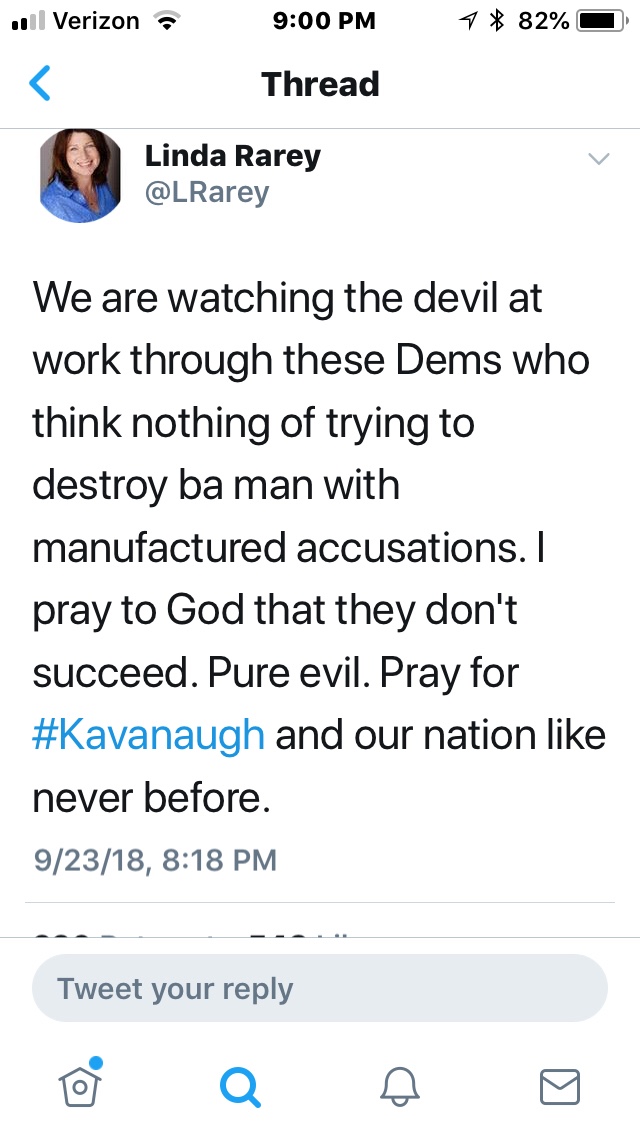Expand the tweet options chevron
This screenshot has width=640, height=1136.
(598, 159)
